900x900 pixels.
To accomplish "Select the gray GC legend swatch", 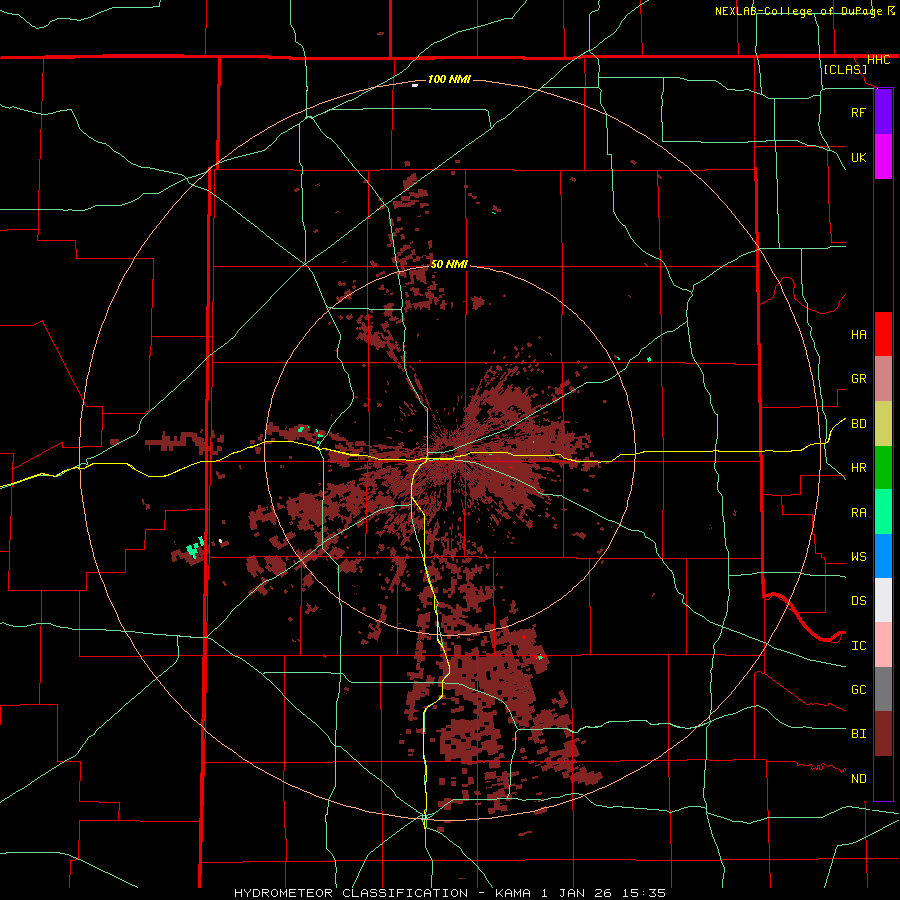I will tap(883, 689).
